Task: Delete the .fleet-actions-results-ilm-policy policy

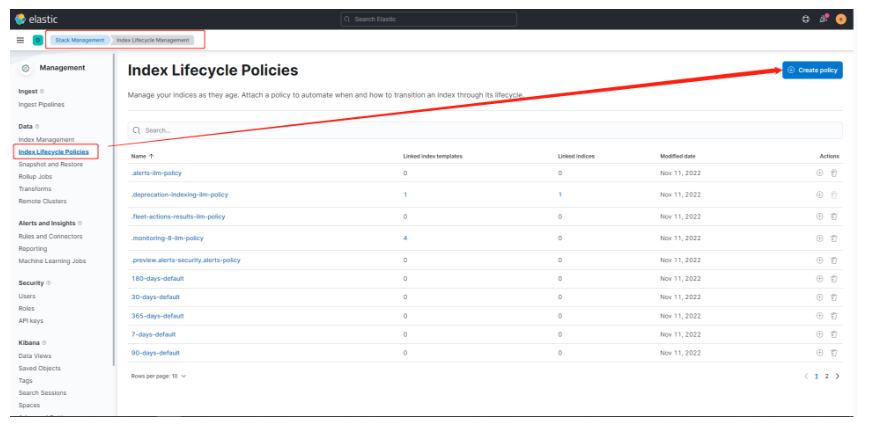Action: (x=834, y=216)
